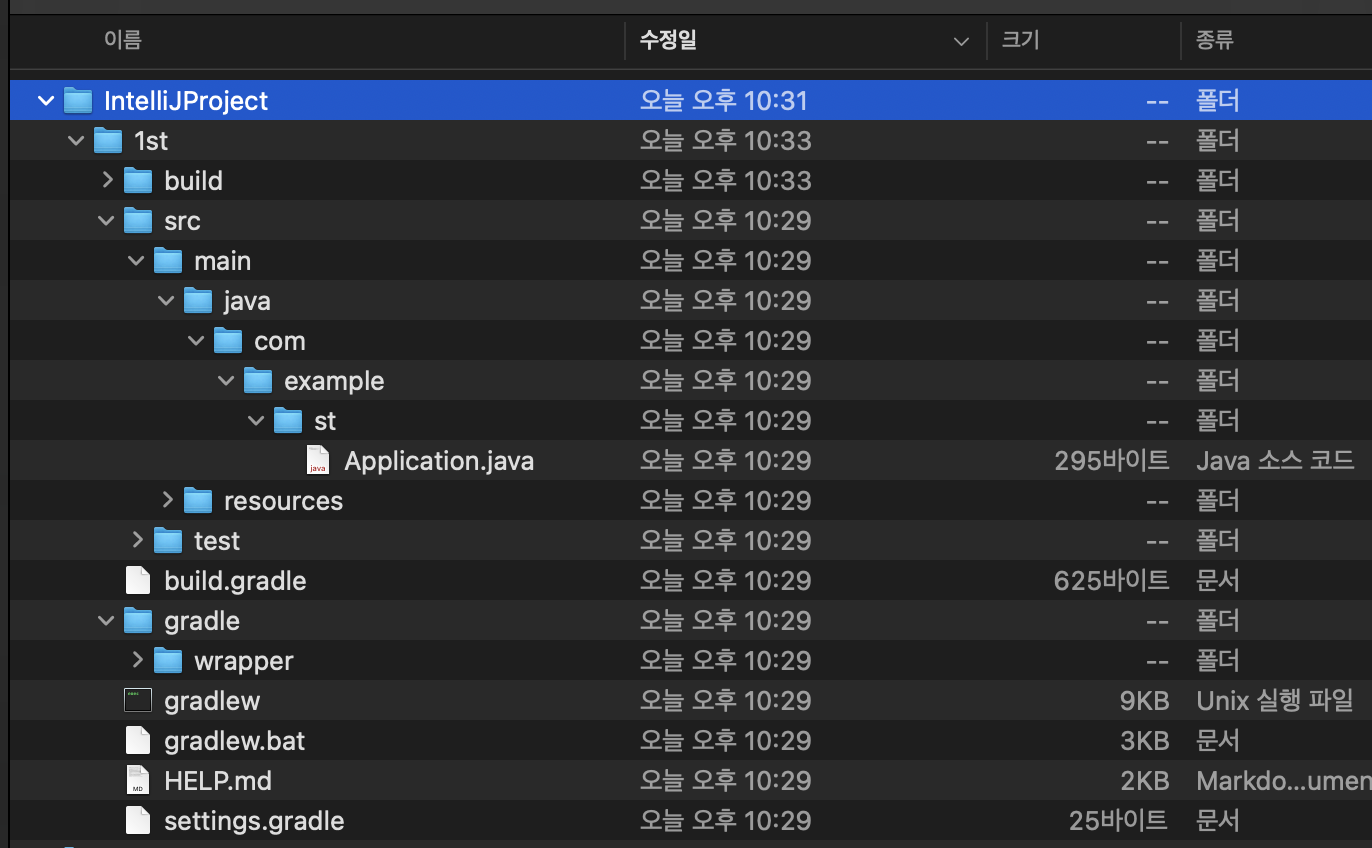Collapse the java folder

(166, 301)
